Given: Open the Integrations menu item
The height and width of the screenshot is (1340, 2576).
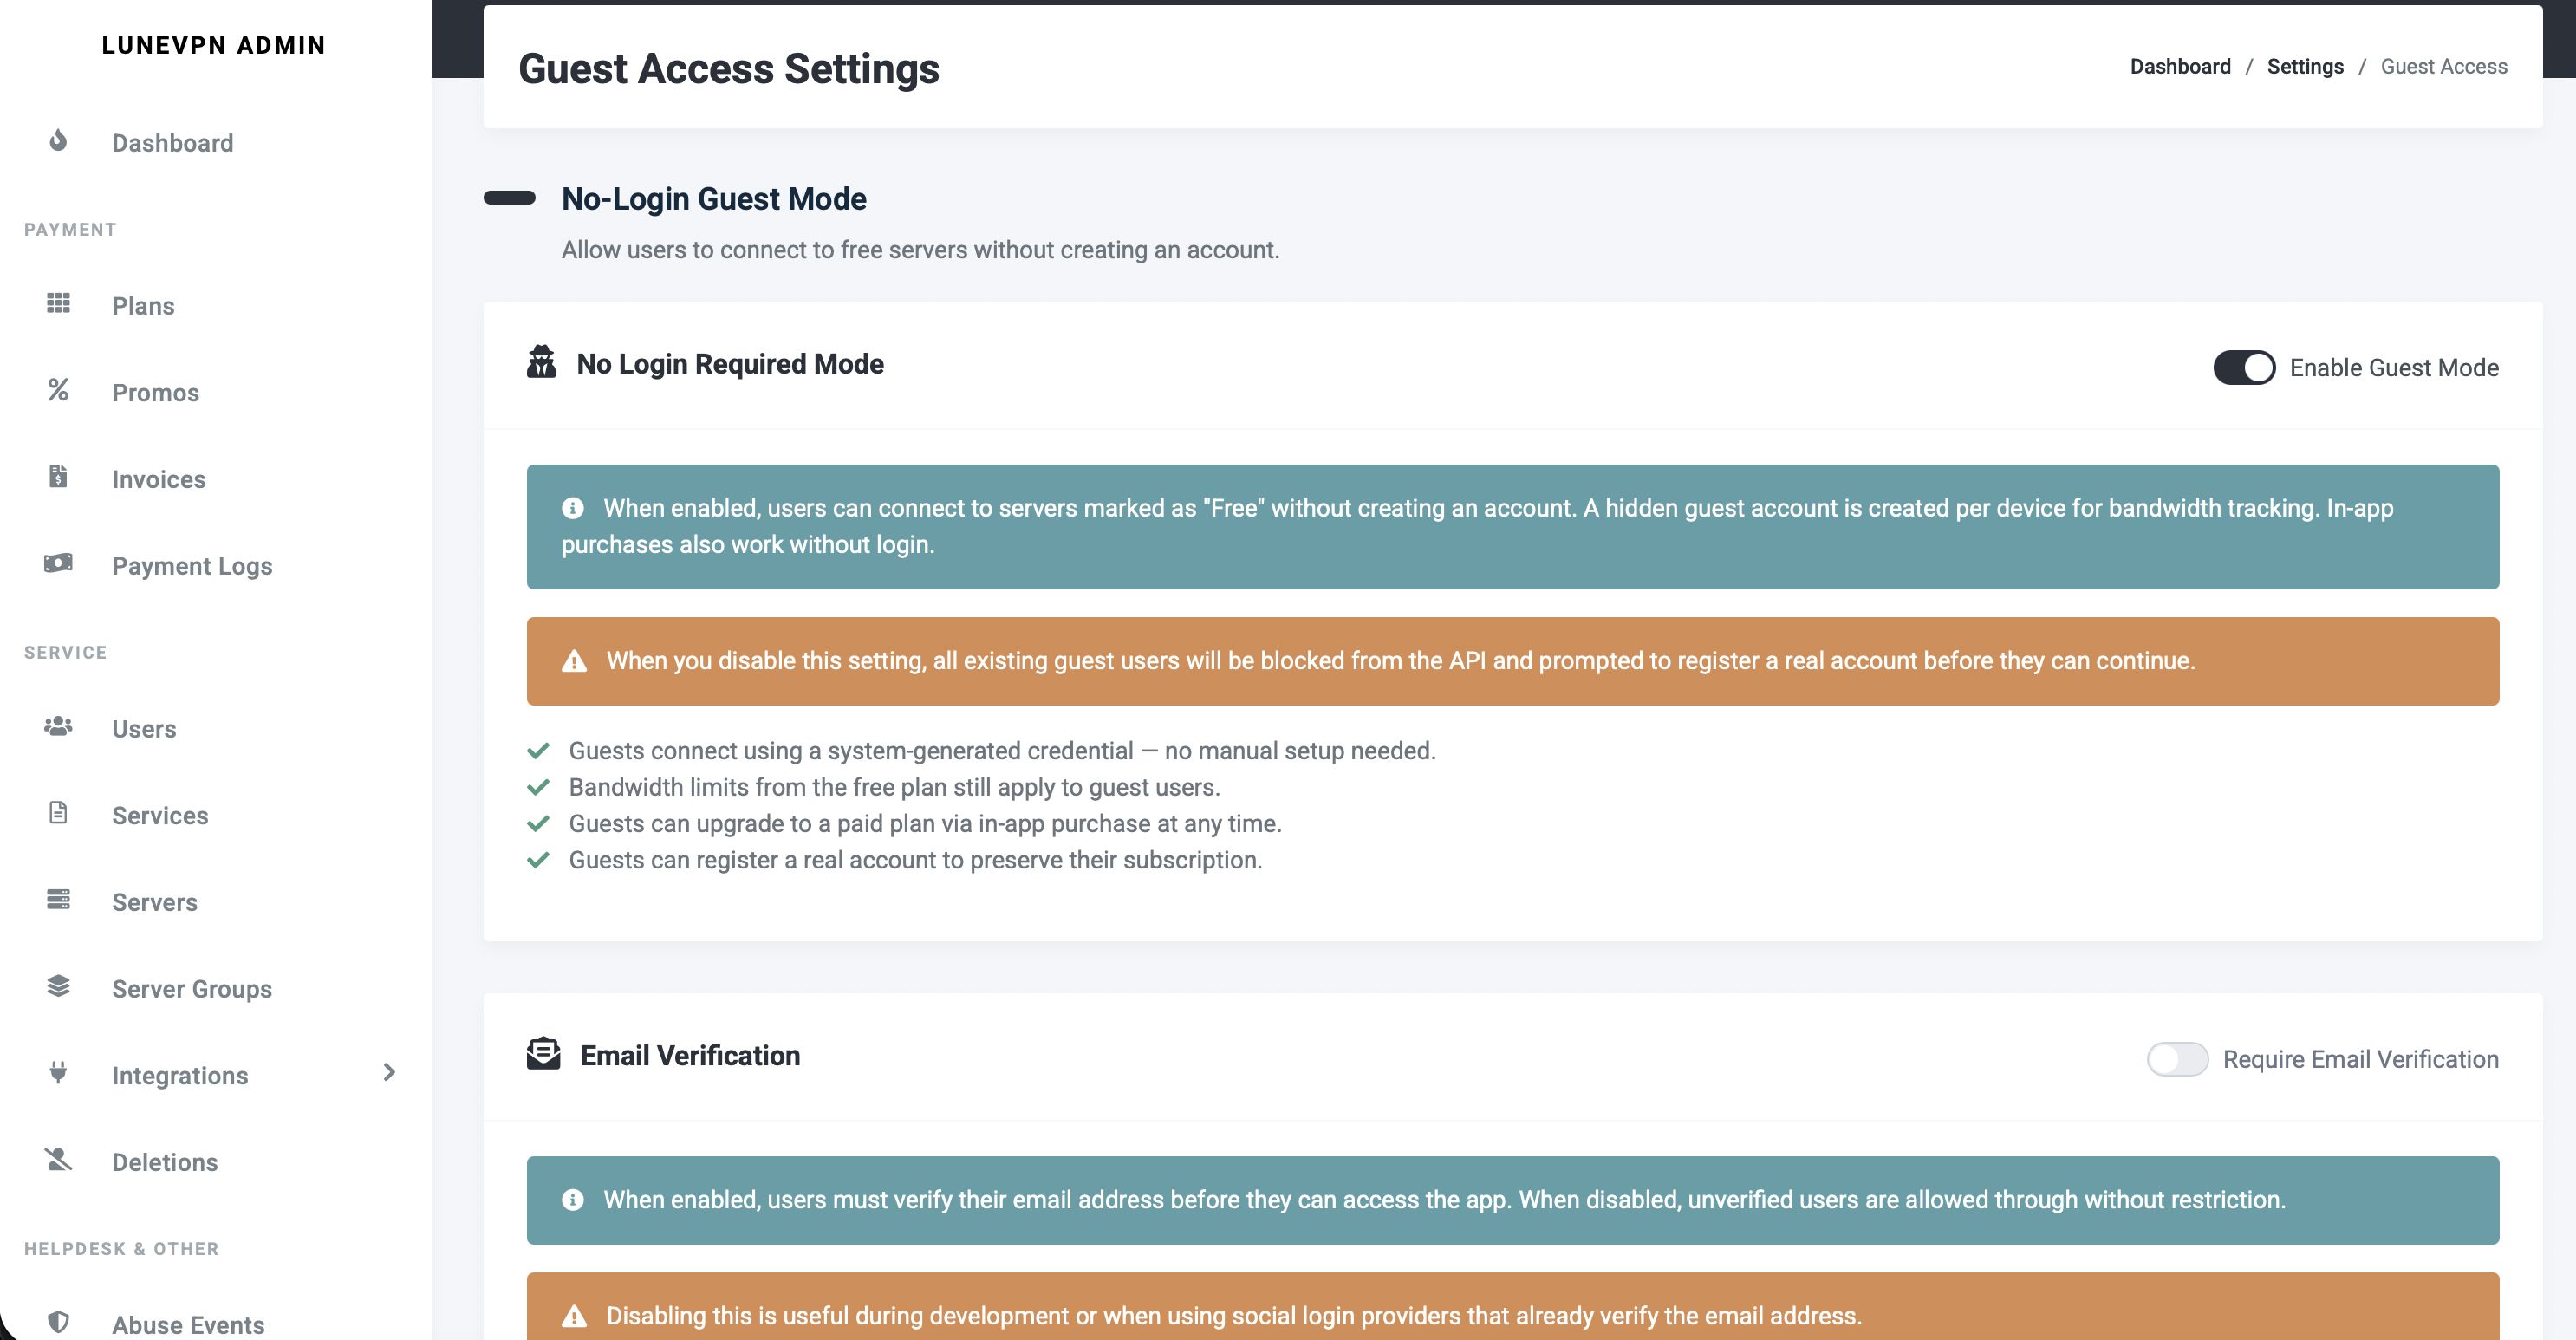Looking at the screenshot, I should point(180,1075).
